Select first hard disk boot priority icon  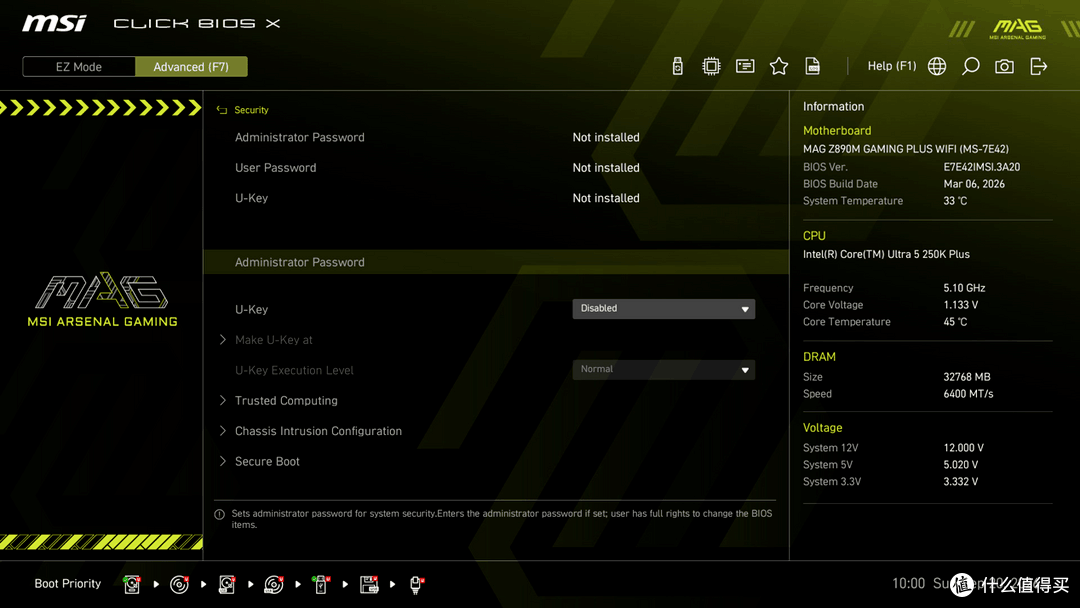pyautogui.click(x=132, y=584)
